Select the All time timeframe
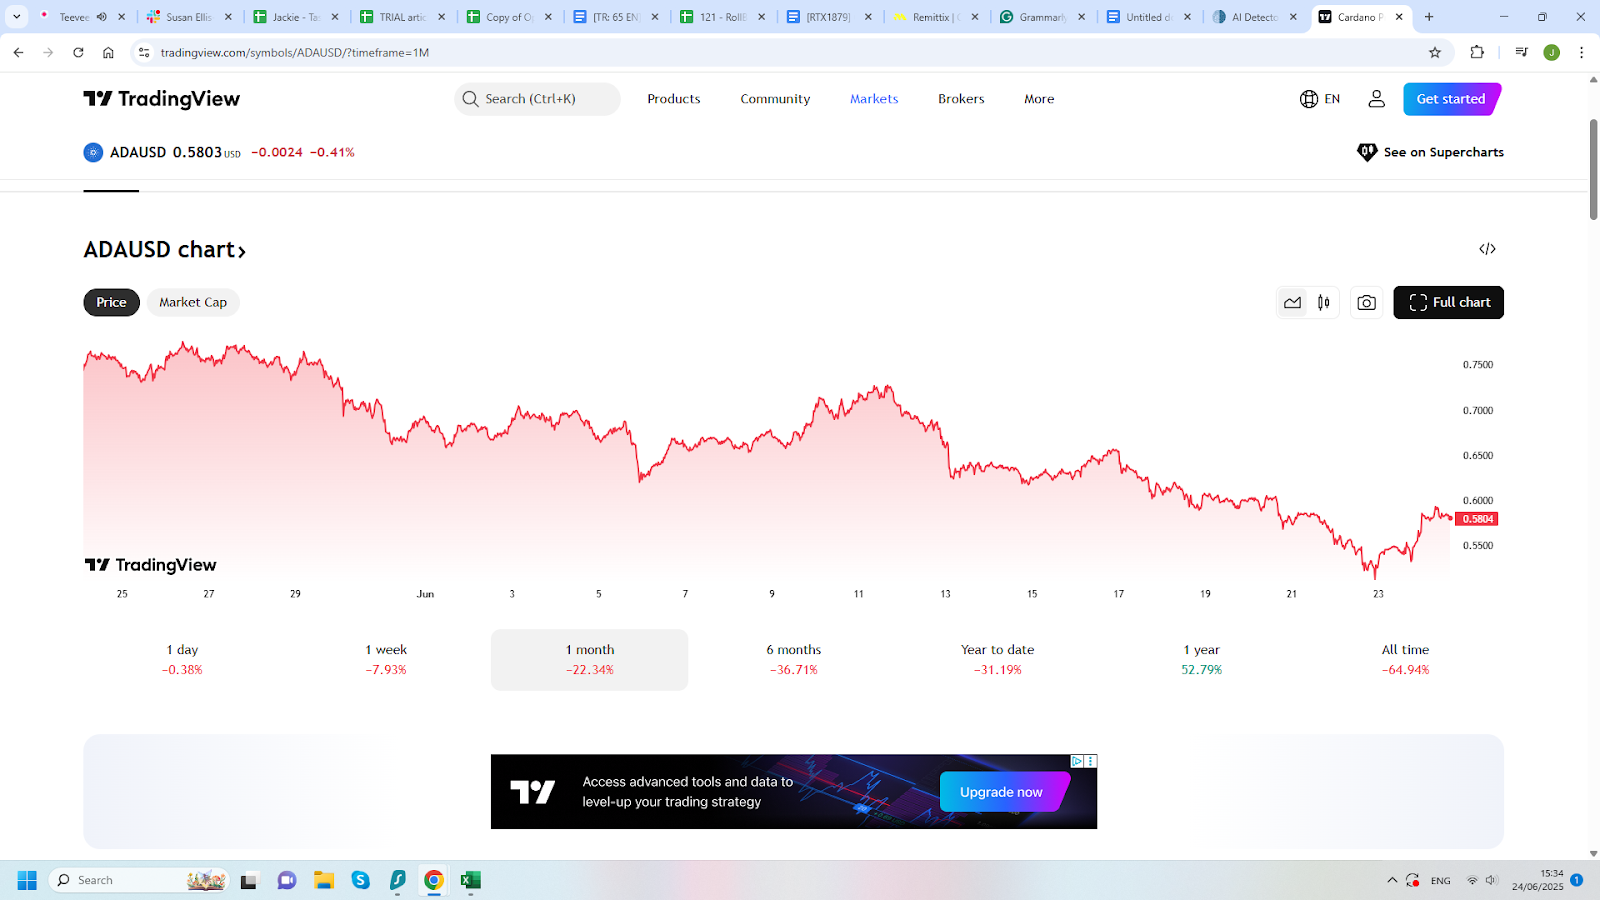Image resolution: width=1600 pixels, height=900 pixels. [1405, 660]
